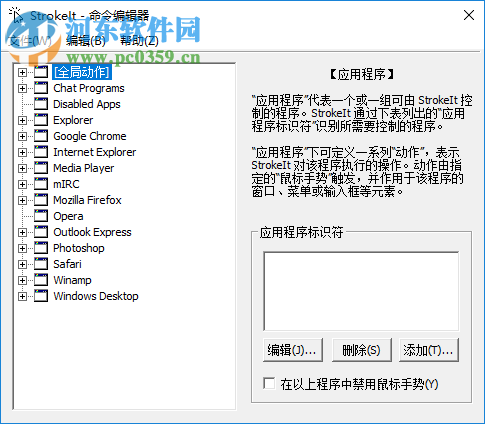This screenshot has width=485, height=424.
Task: Expand the Windows Desktop node
Action: click(x=22, y=296)
